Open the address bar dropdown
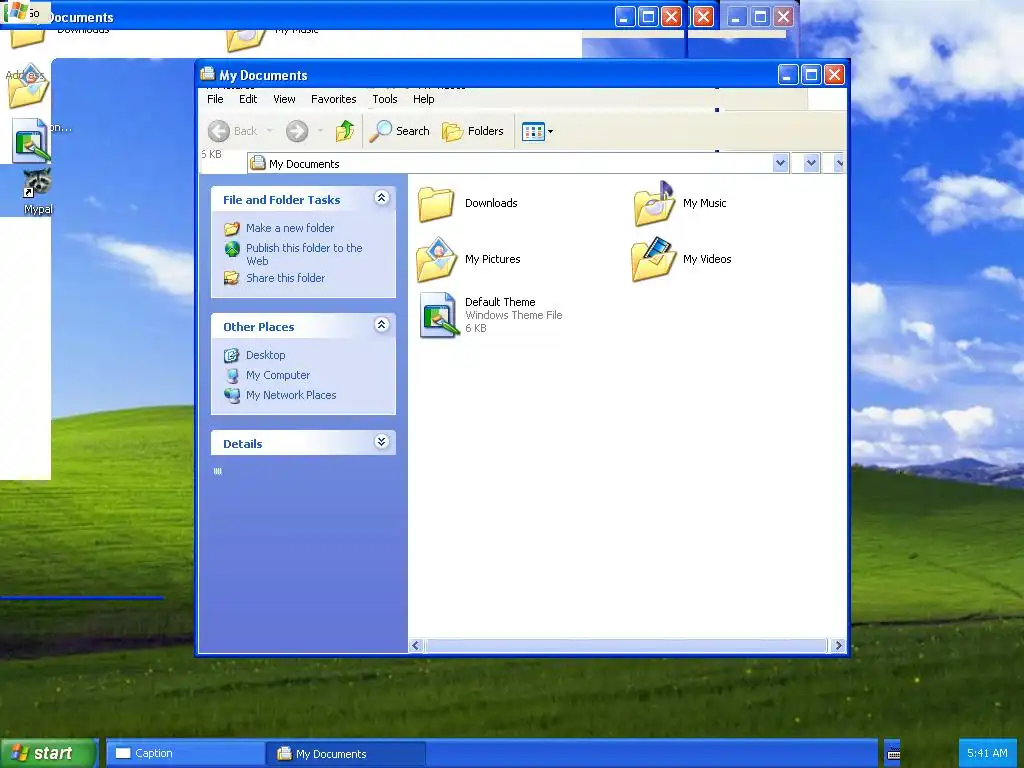The height and width of the screenshot is (768, 1024). [x=780, y=163]
